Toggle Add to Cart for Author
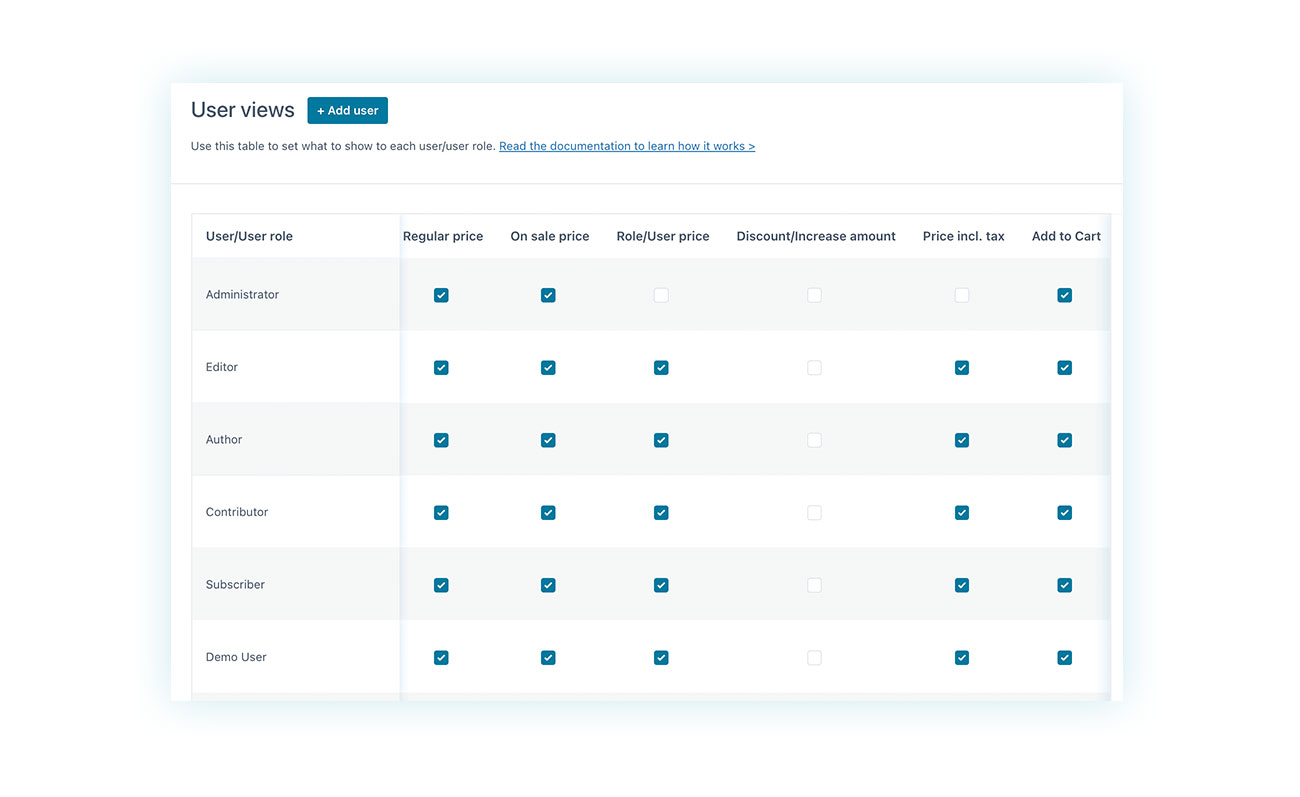 point(1065,440)
